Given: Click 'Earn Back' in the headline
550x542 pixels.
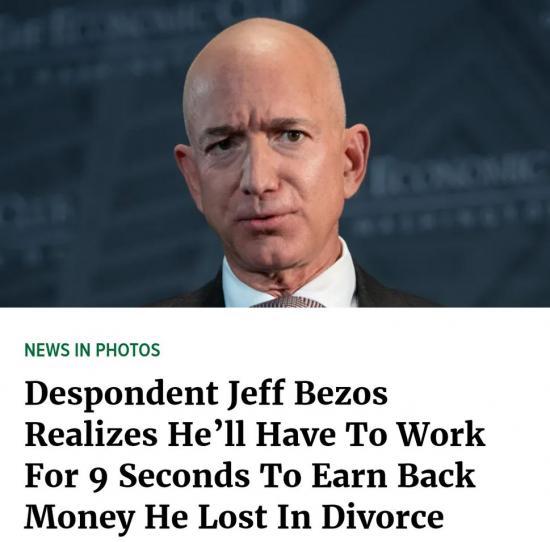Looking at the screenshot, I should point(394,475).
